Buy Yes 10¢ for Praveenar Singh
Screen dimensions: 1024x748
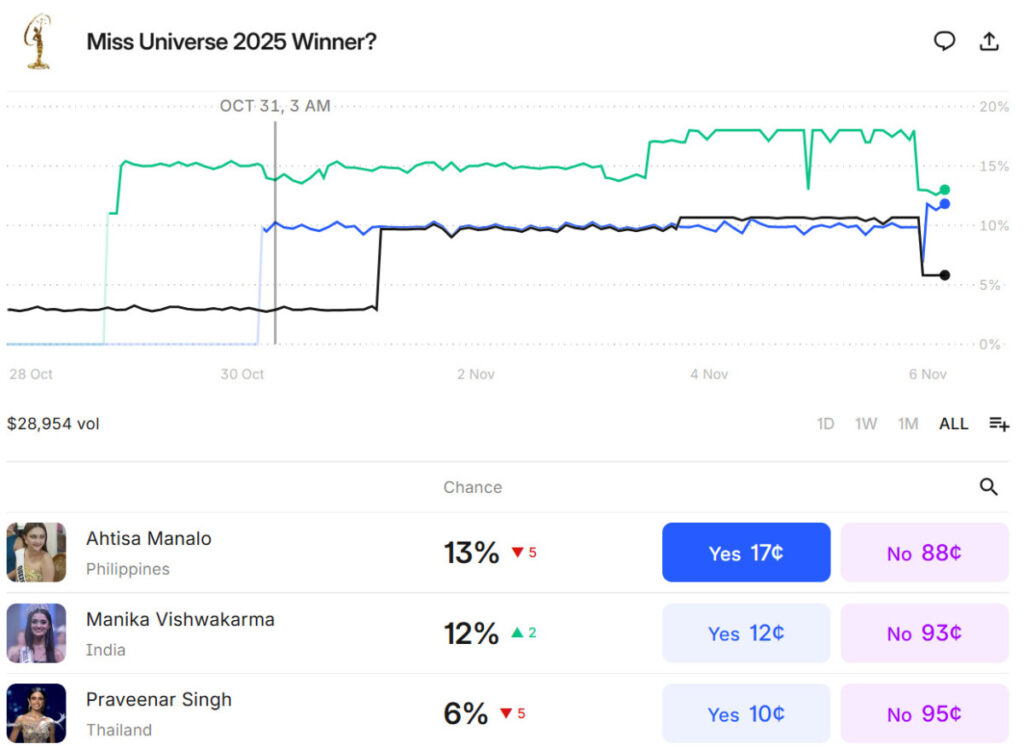[x=746, y=714]
